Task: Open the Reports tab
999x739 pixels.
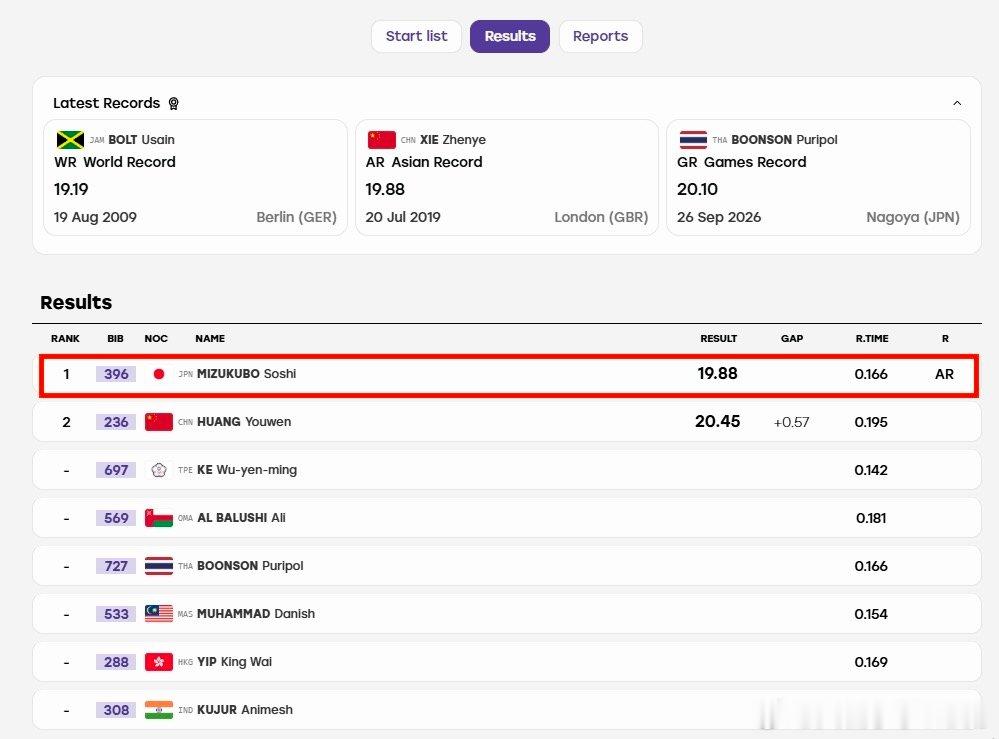Action: pyautogui.click(x=600, y=36)
